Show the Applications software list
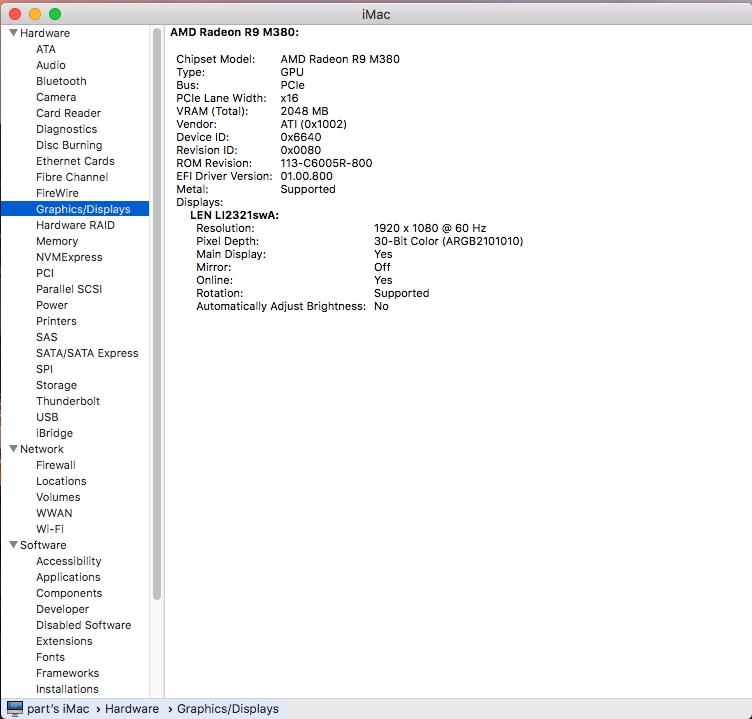Viewport: 752px width, 719px height. pyautogui.click(x=68, y=577)
